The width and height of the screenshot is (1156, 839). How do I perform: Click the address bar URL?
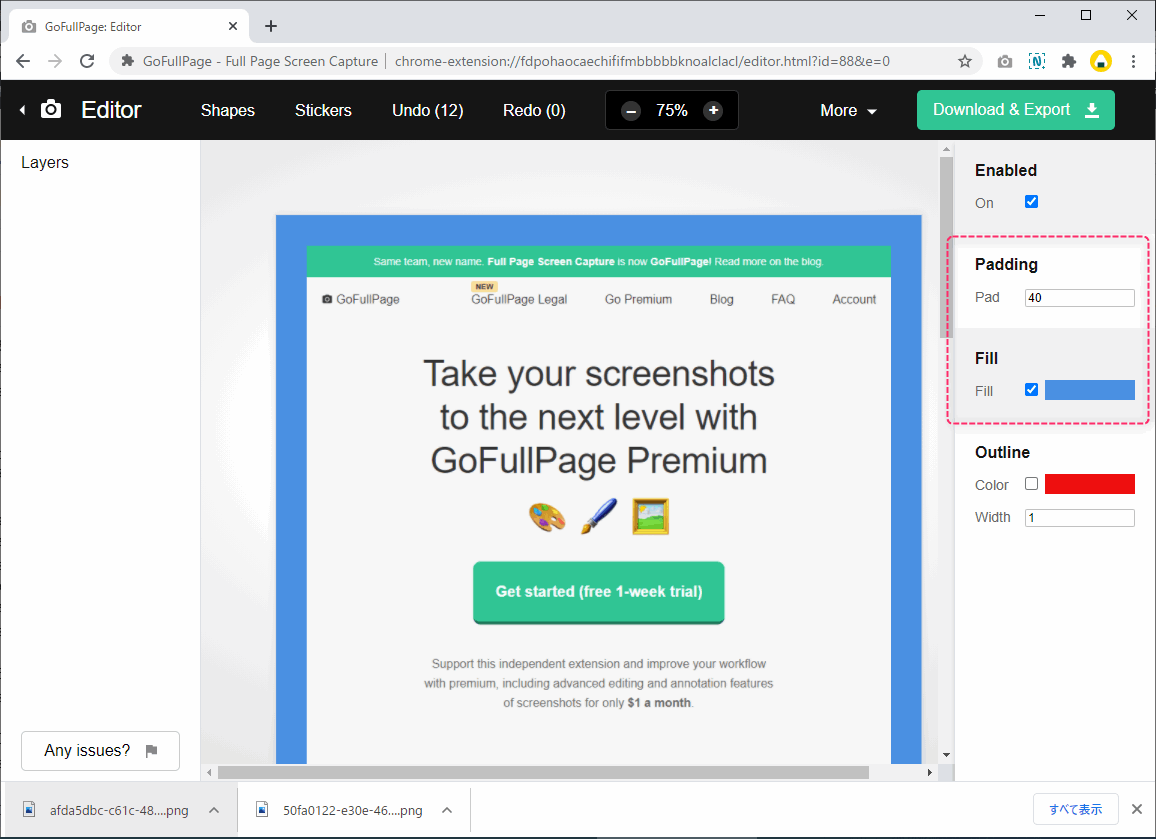pos(642,61)
